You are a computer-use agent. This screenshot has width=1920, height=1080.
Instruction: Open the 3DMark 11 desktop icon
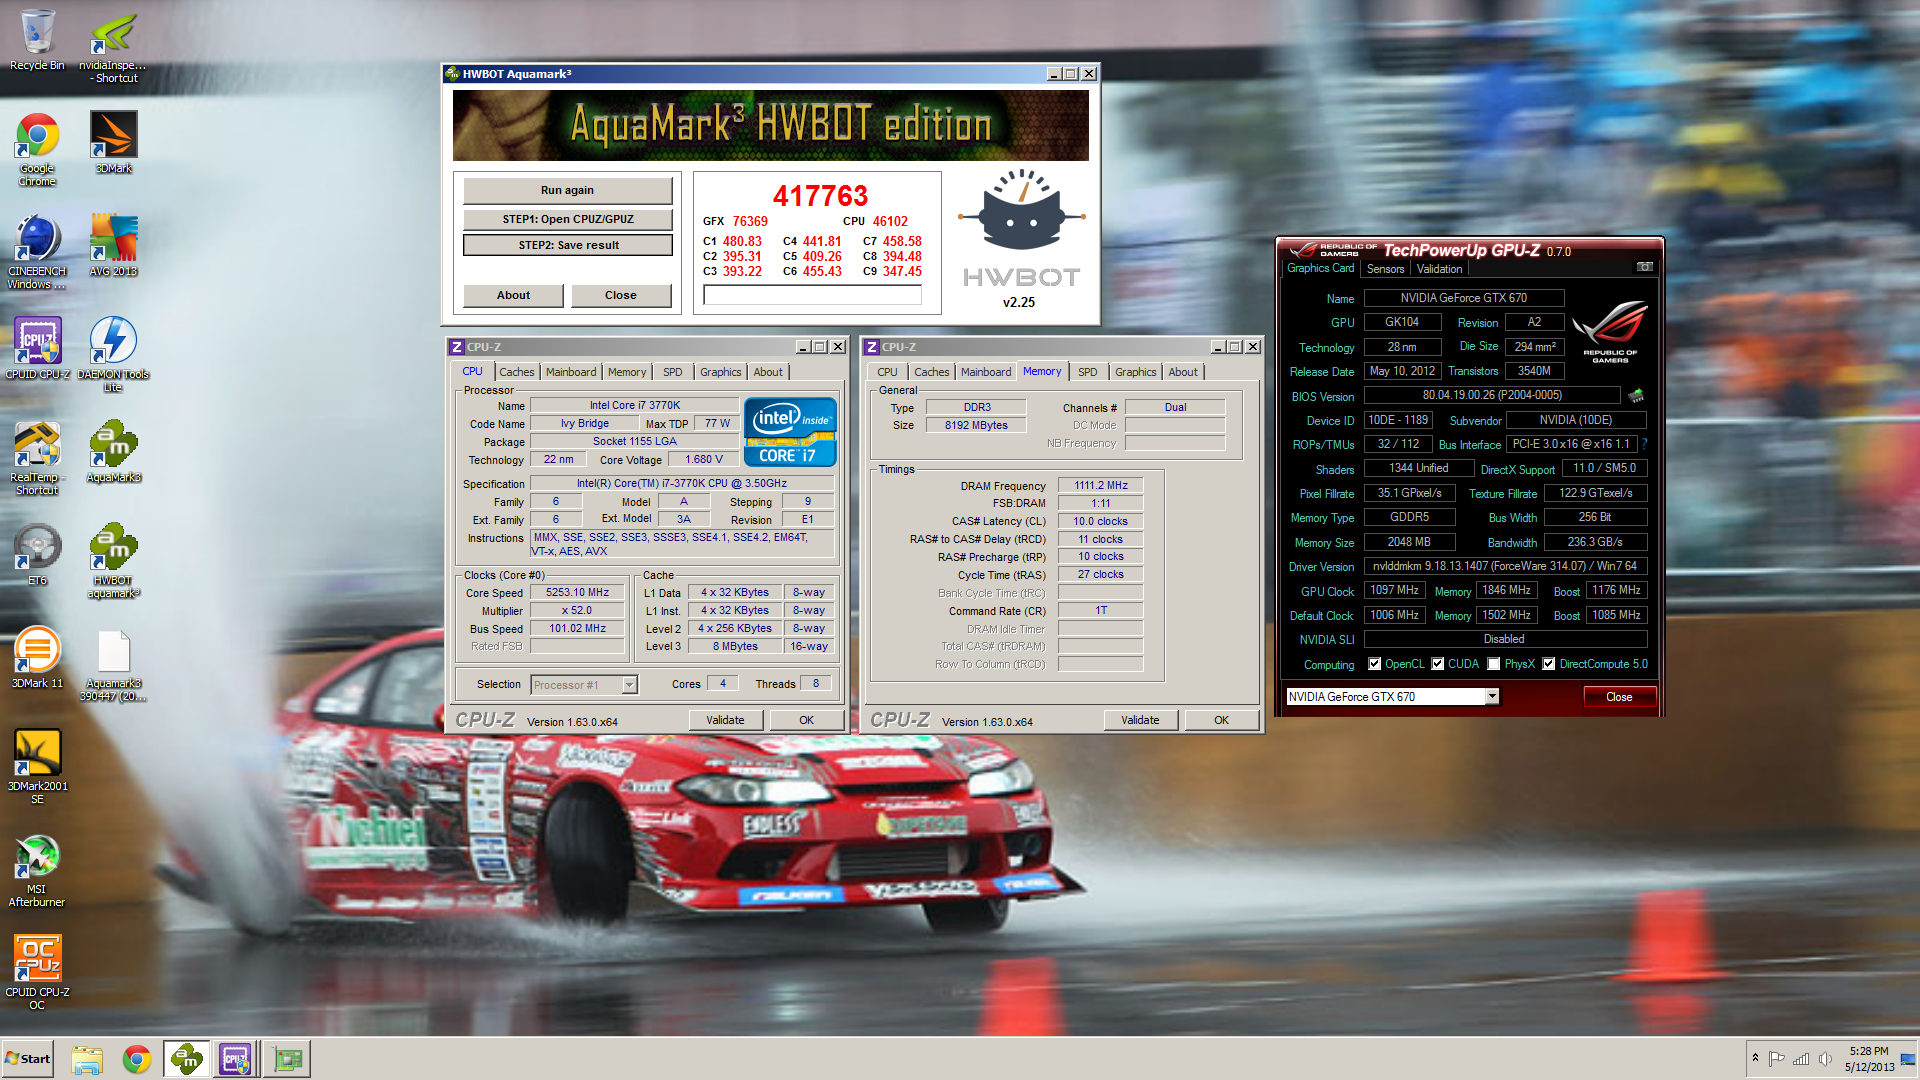37,658
